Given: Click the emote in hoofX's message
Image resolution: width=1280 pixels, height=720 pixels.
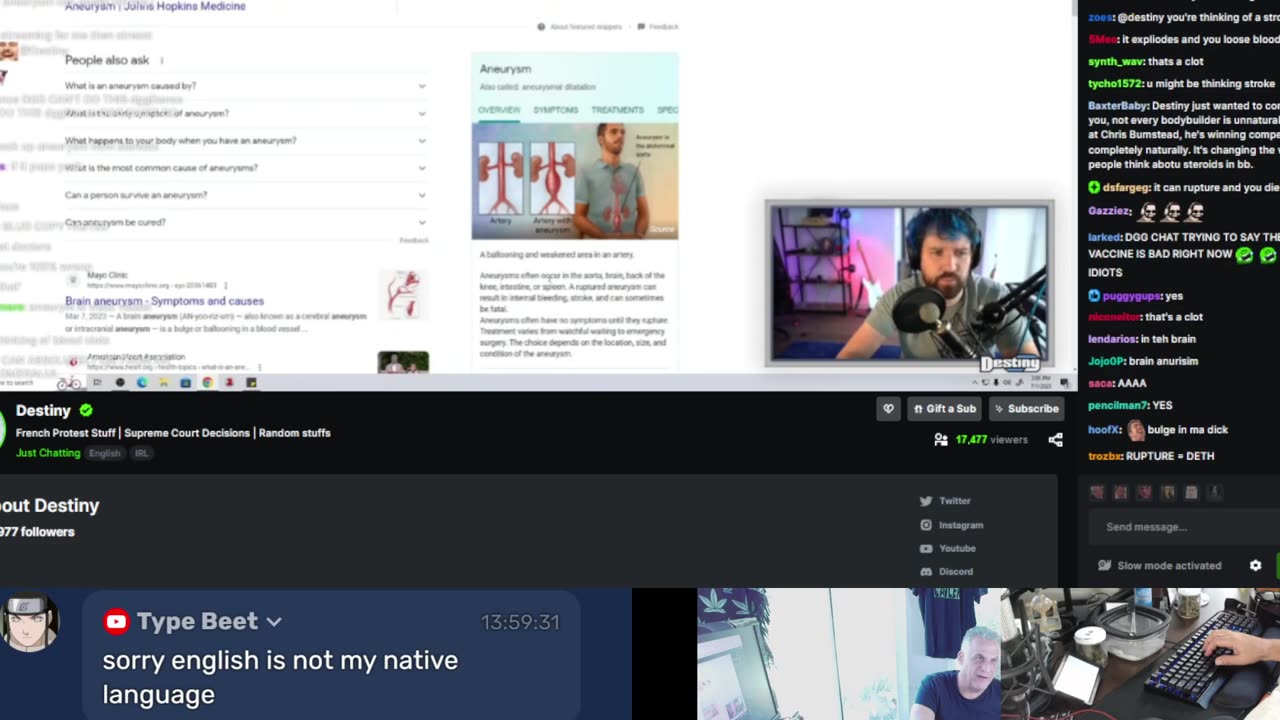Looking at the screenshot, I should coord(1135,430).
